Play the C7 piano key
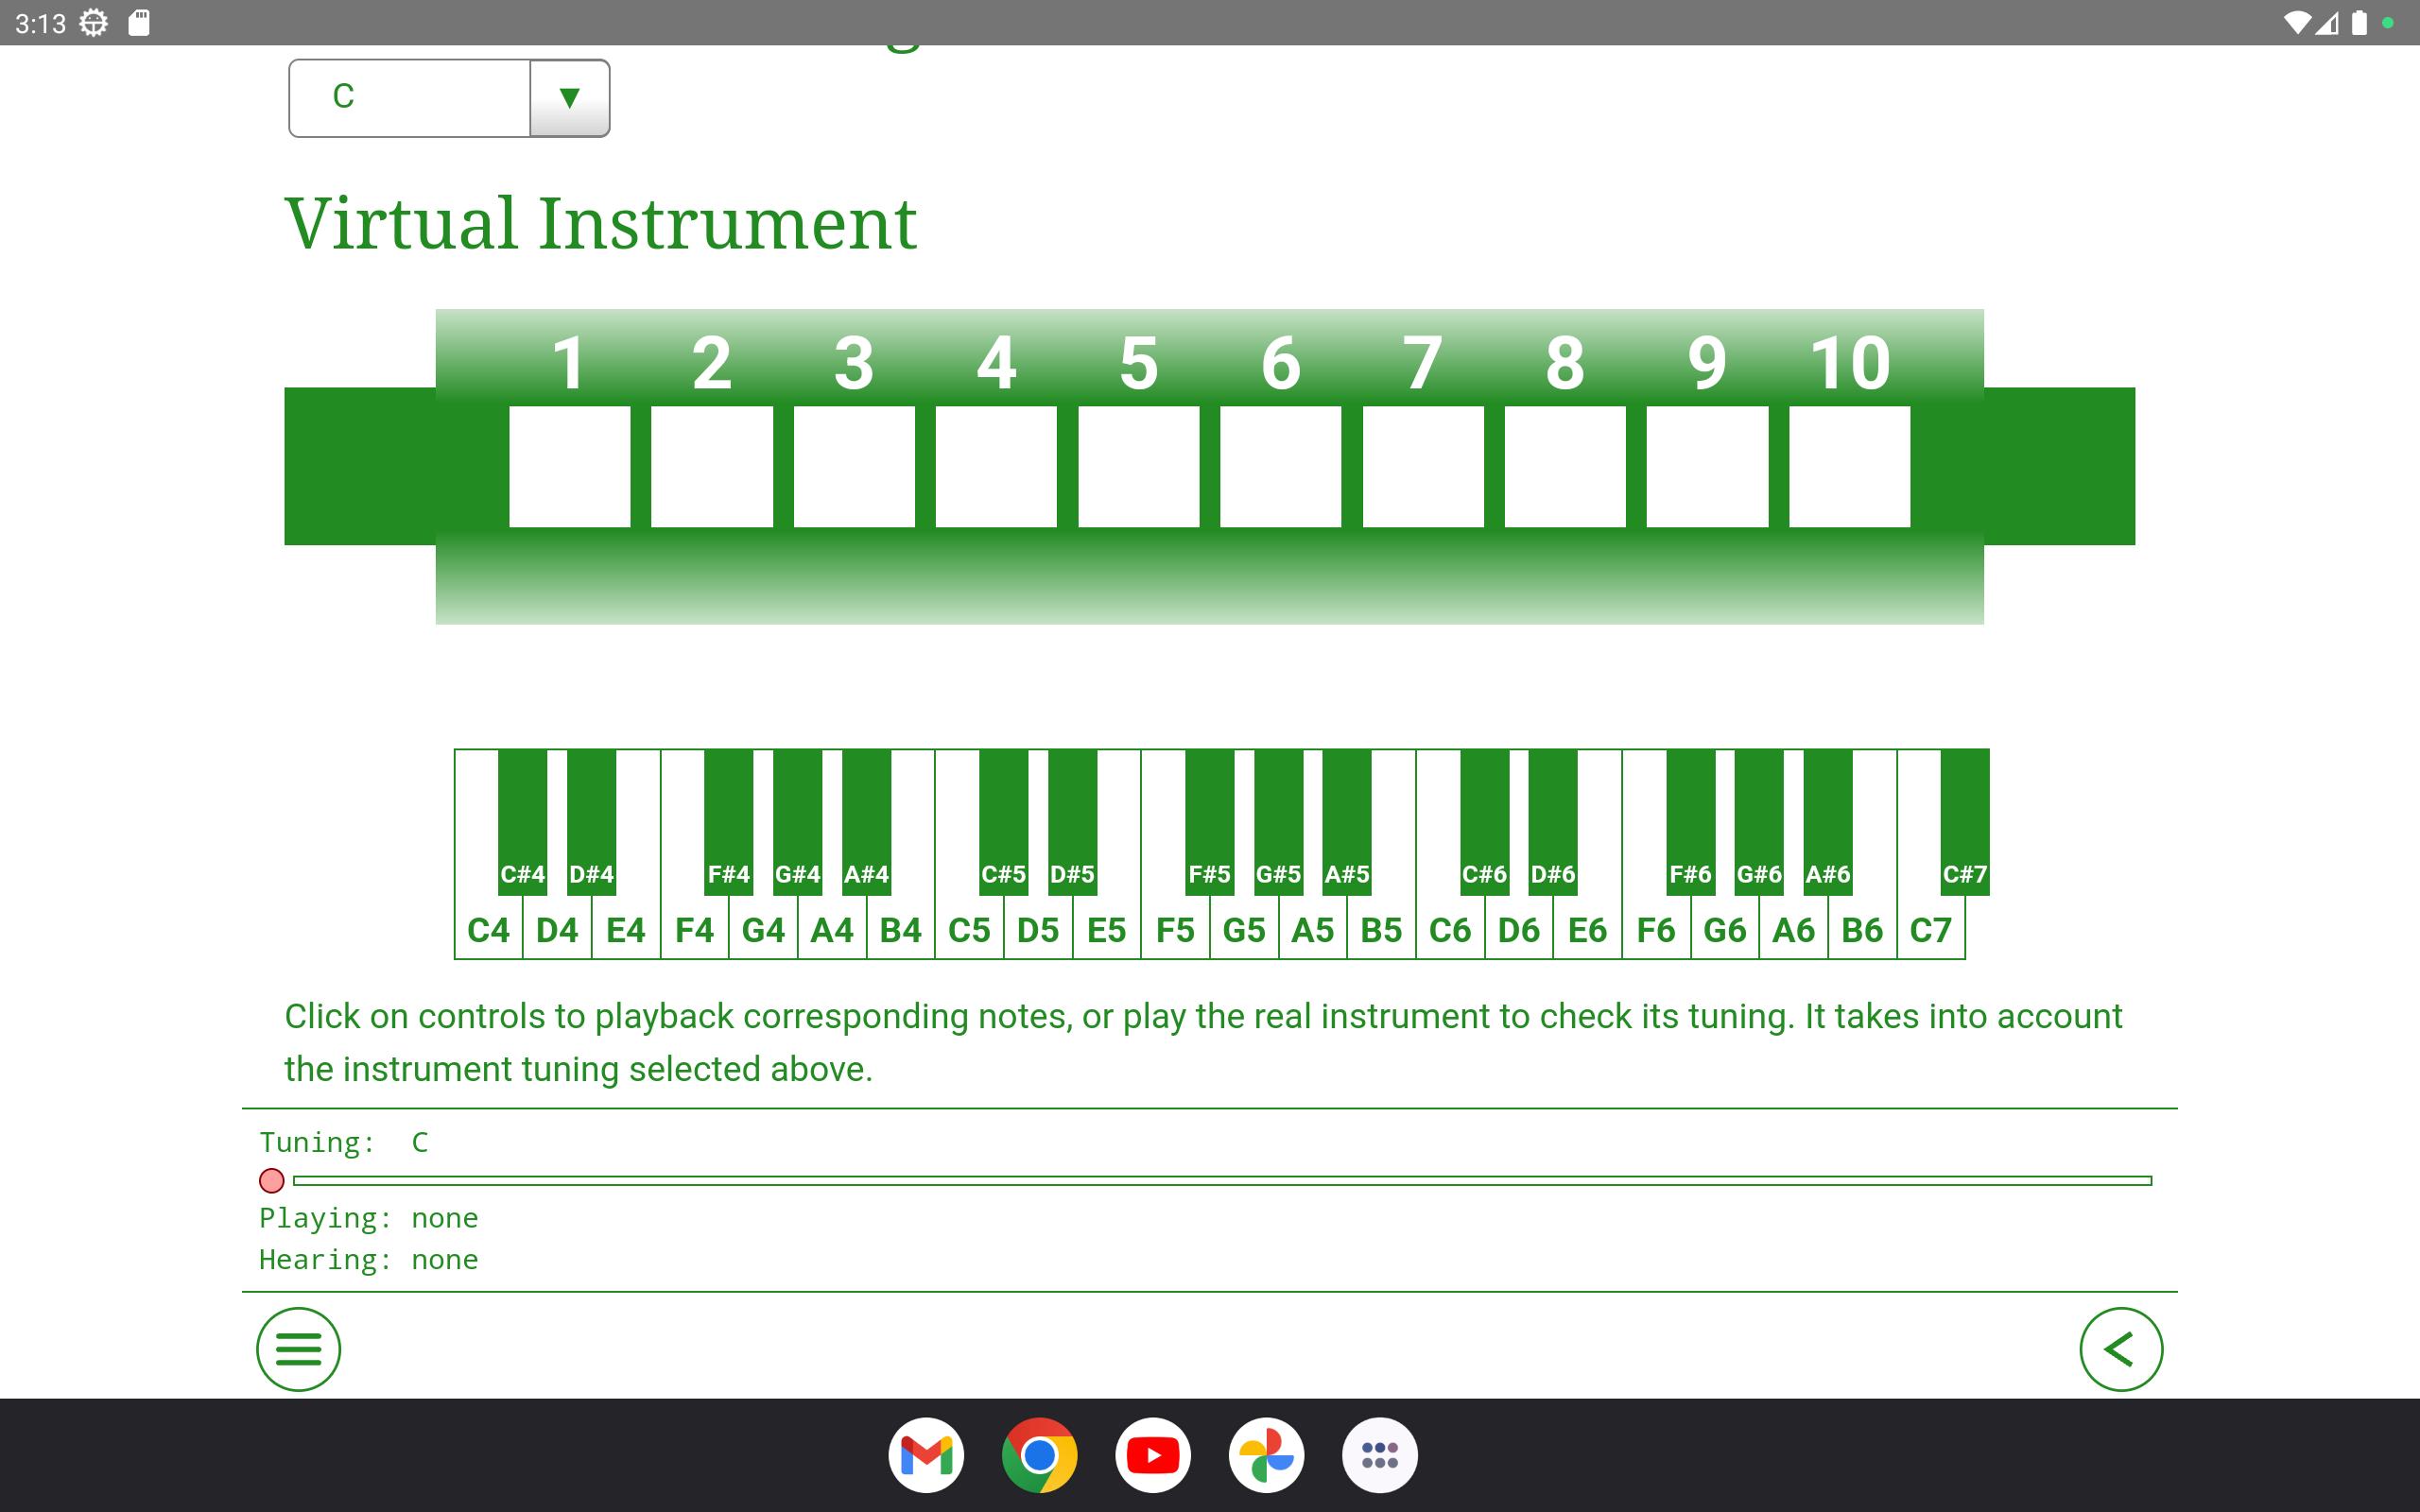Screen dimensions: 2420x1512 pos(1931,930)
